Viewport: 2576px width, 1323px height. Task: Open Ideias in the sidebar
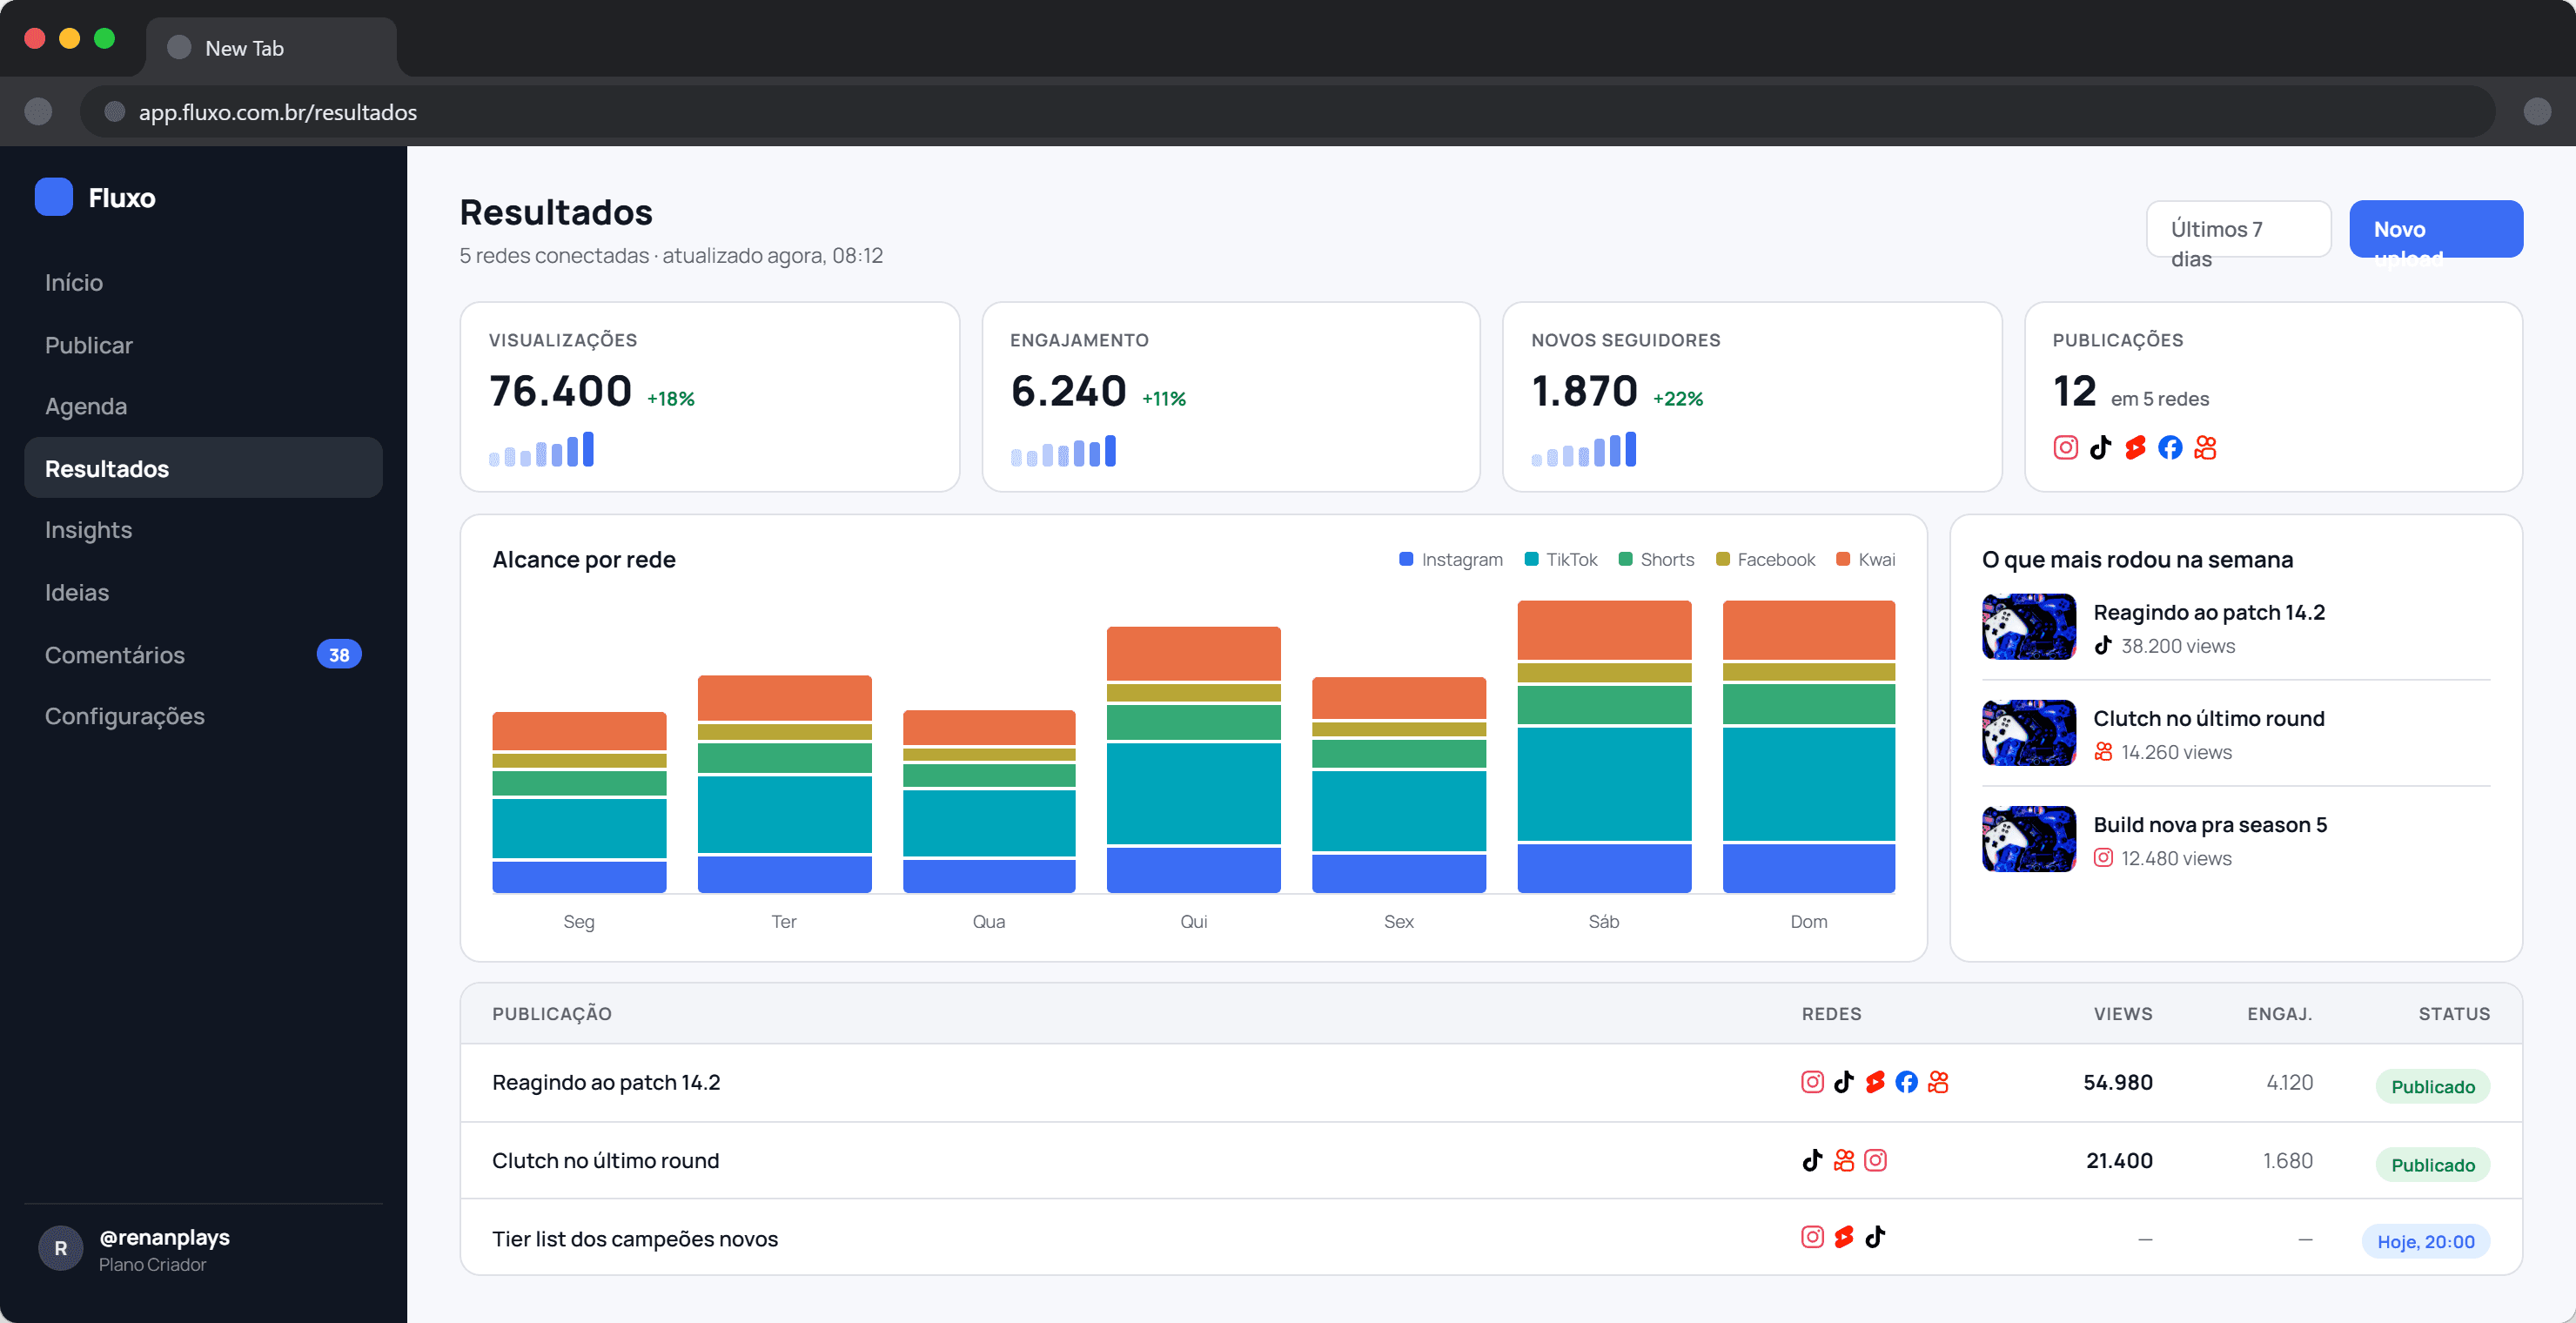(x=203, y=592)
